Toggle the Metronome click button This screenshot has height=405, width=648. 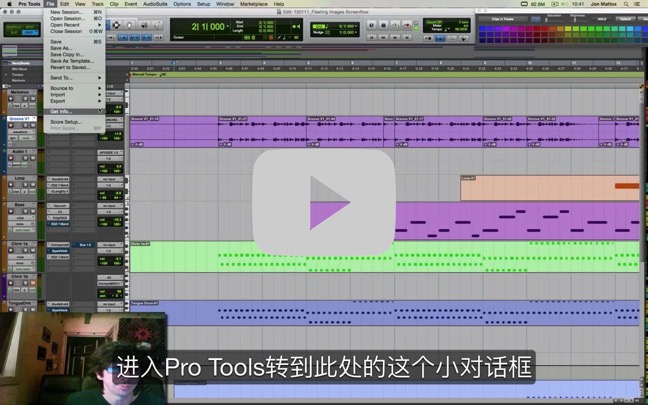440,38
